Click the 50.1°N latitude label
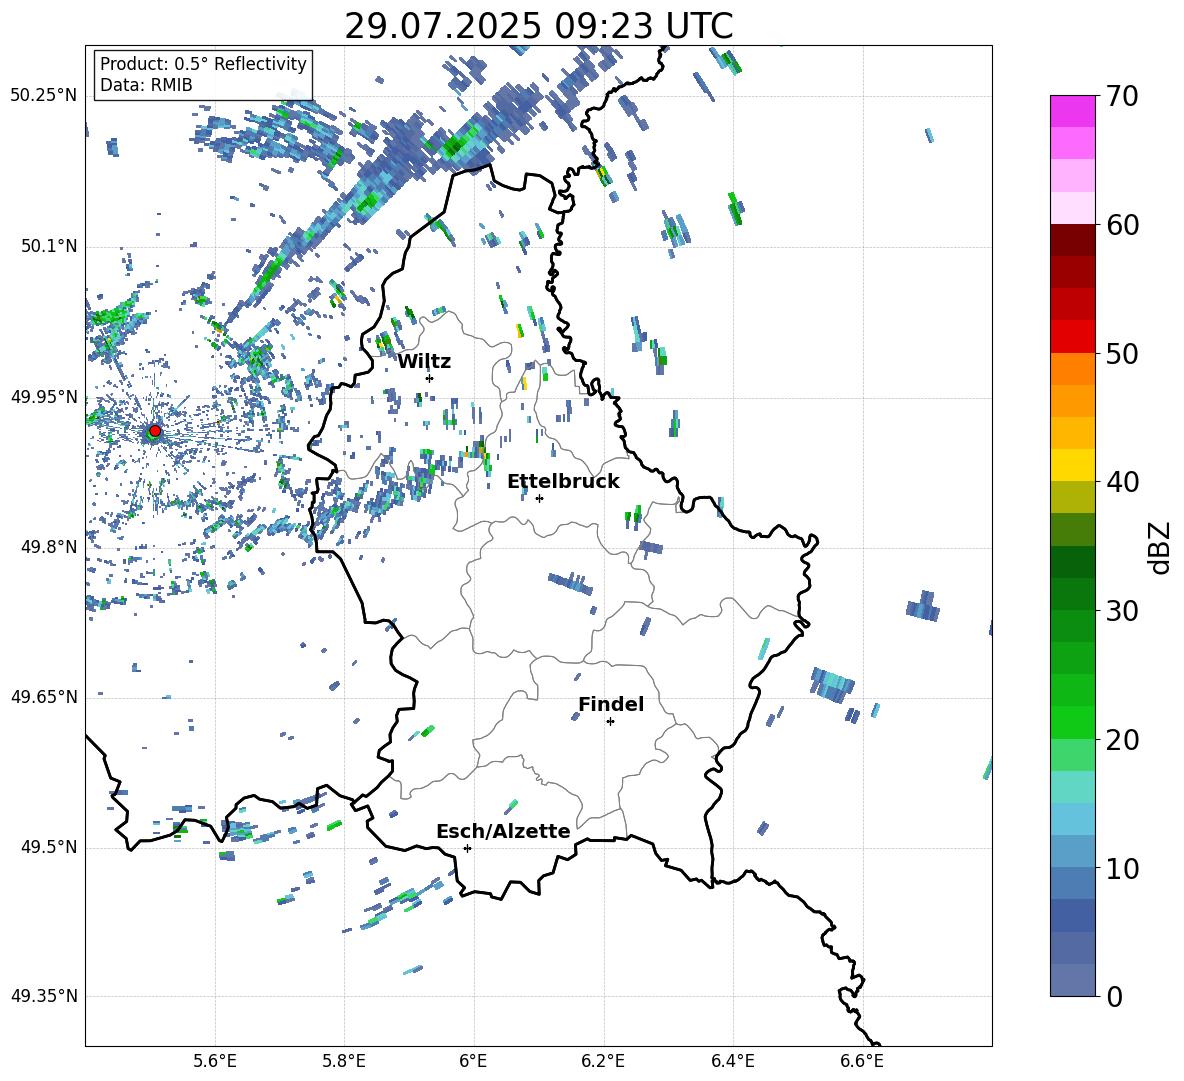Viewport: 1184px width, 1081px height. [x=48, y=247]
